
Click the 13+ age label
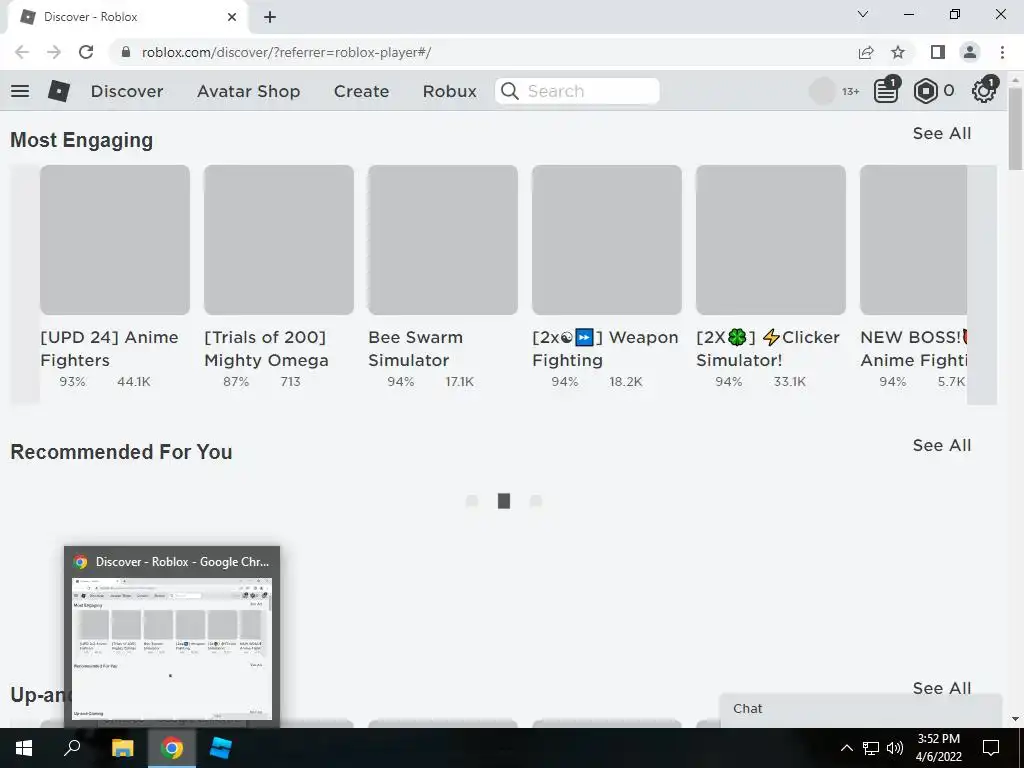[x=850, y=91]
